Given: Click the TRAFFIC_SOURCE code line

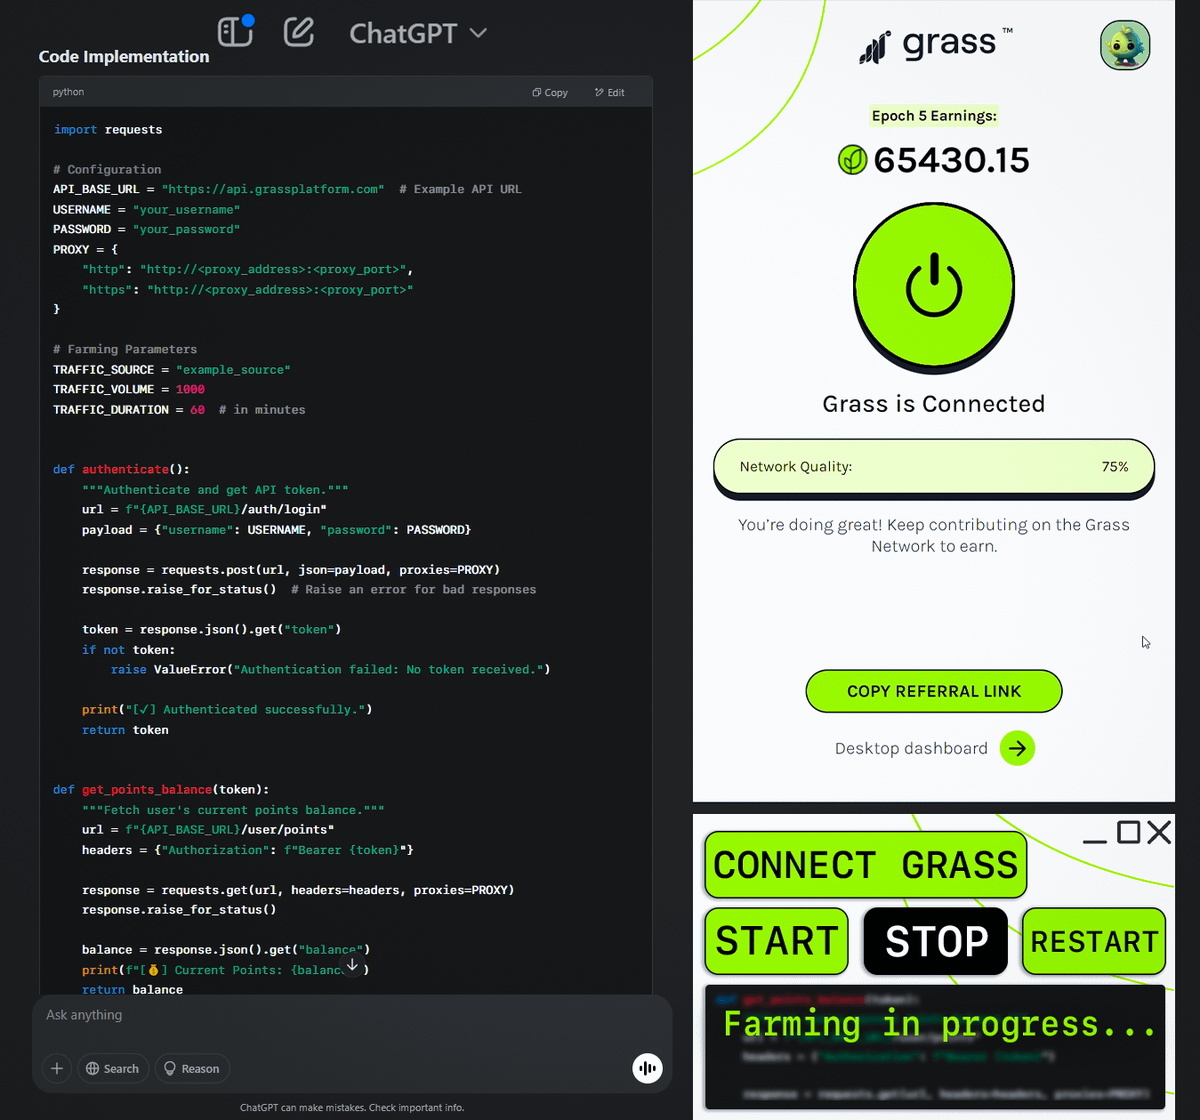Looking at the screenshot, I should 172,369.
